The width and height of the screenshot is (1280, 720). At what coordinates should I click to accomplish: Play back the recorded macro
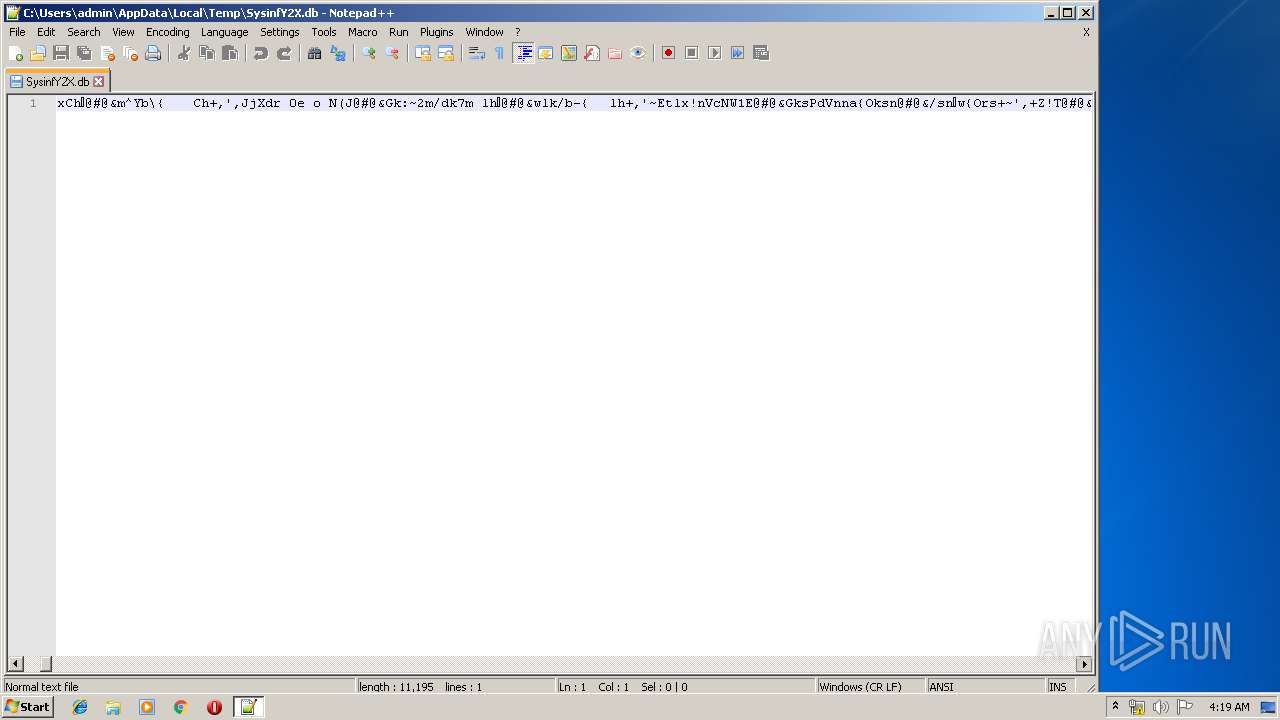715,53
